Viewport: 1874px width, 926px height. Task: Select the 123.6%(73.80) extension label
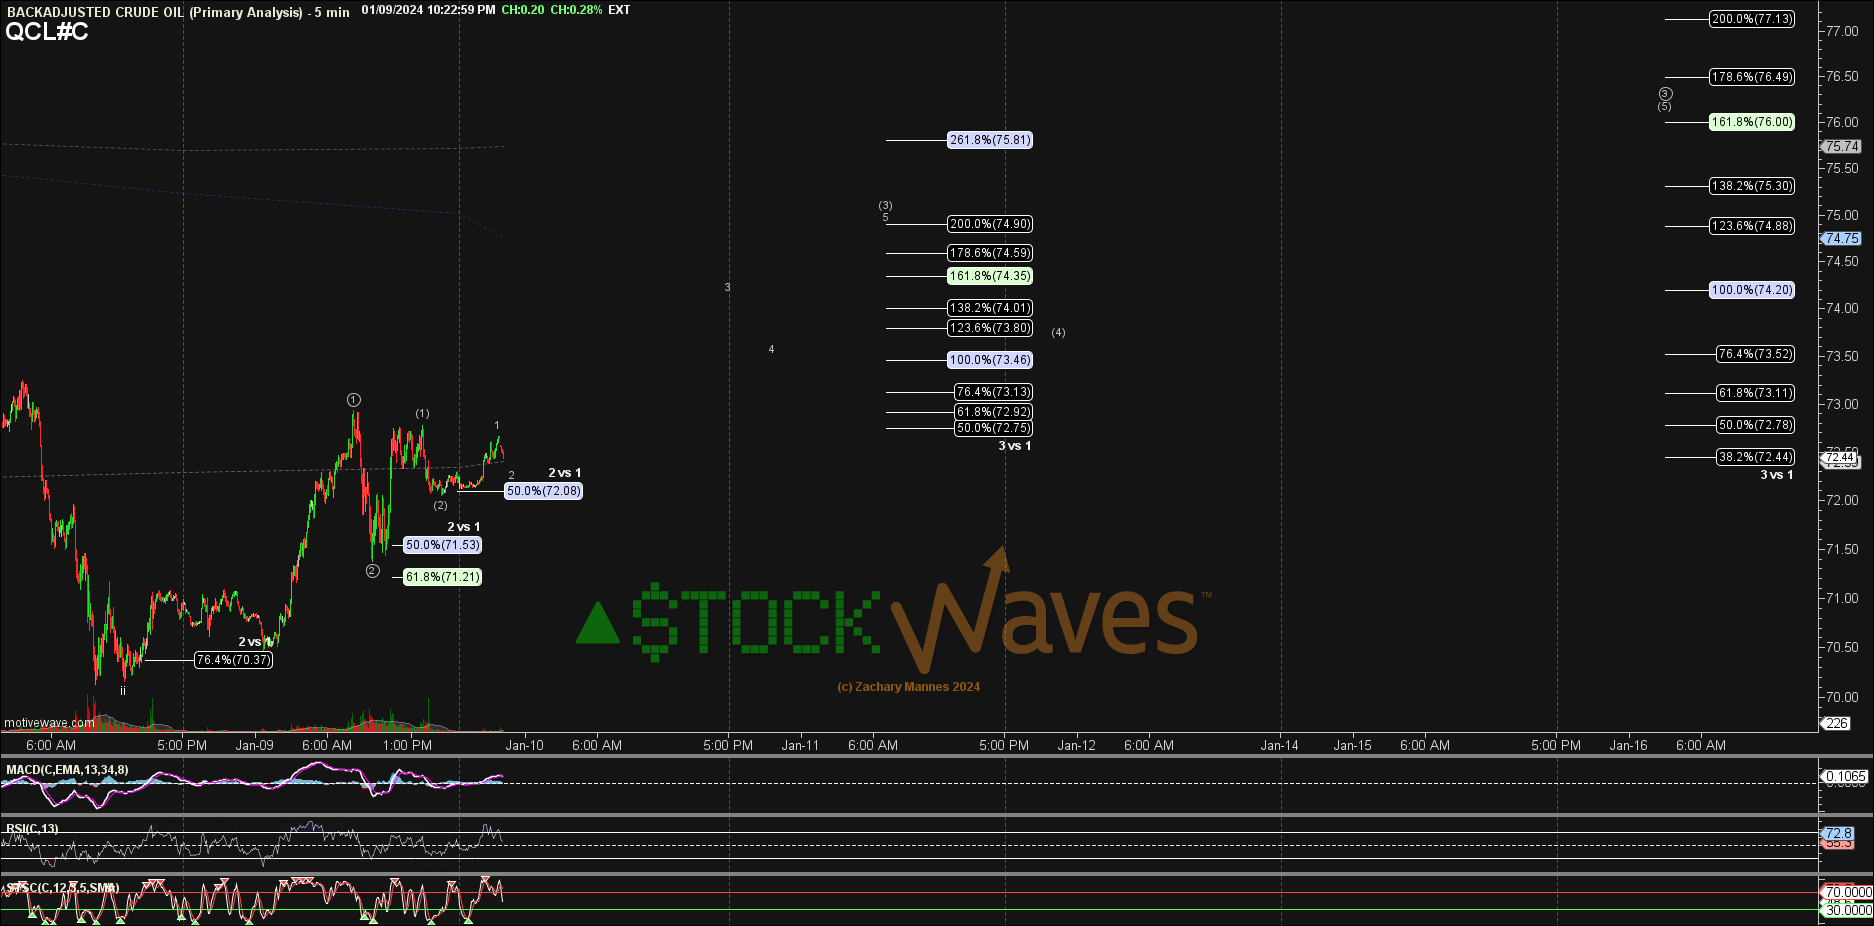pyautogui.click(x=990, y=328)
